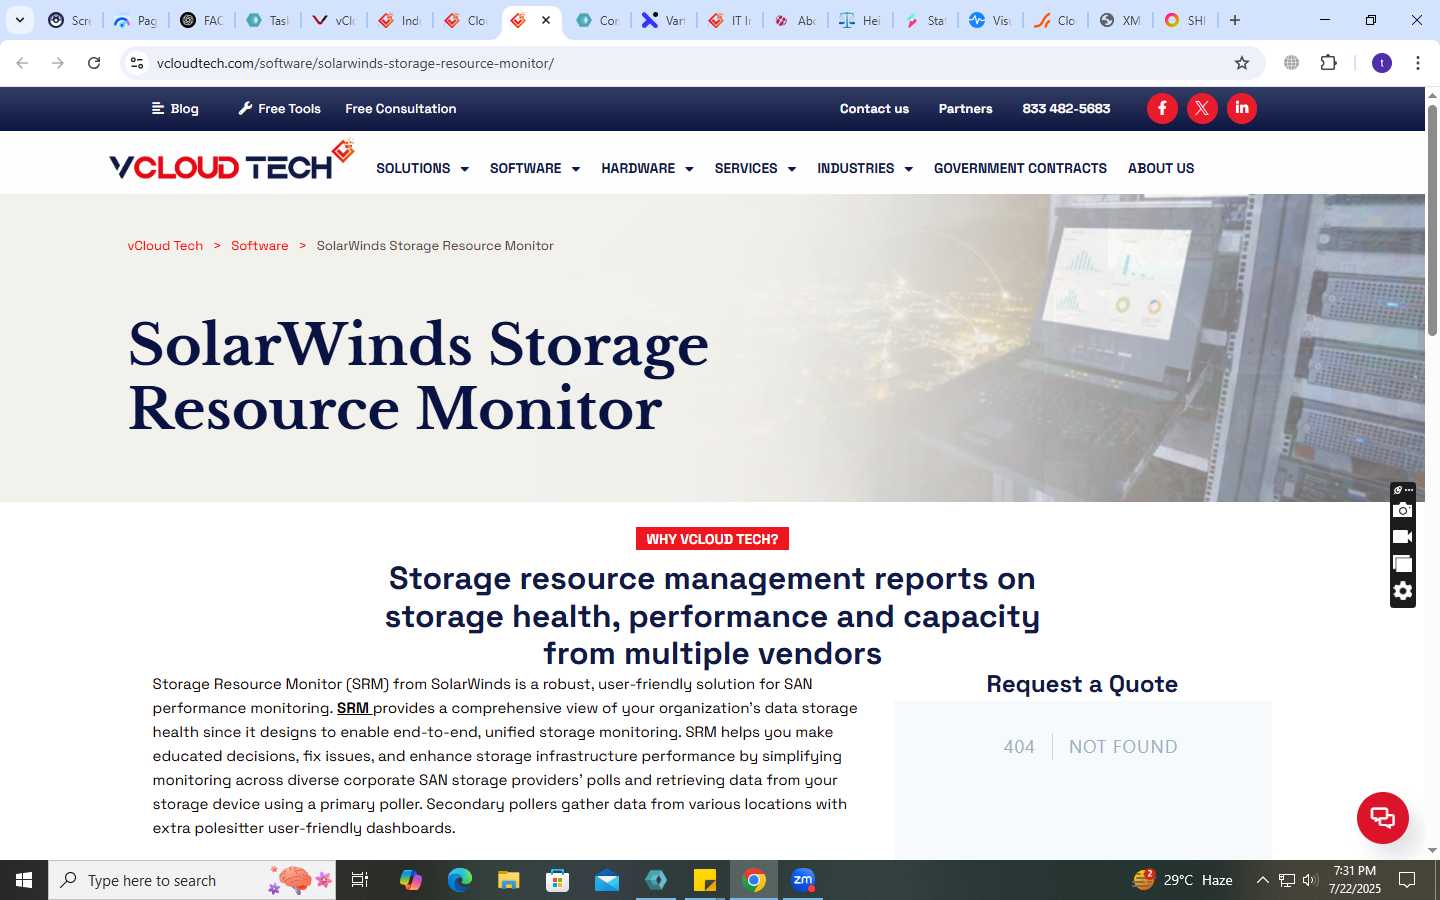Open the Blog link
This screenshot has width=1440, height=900.
175,109
